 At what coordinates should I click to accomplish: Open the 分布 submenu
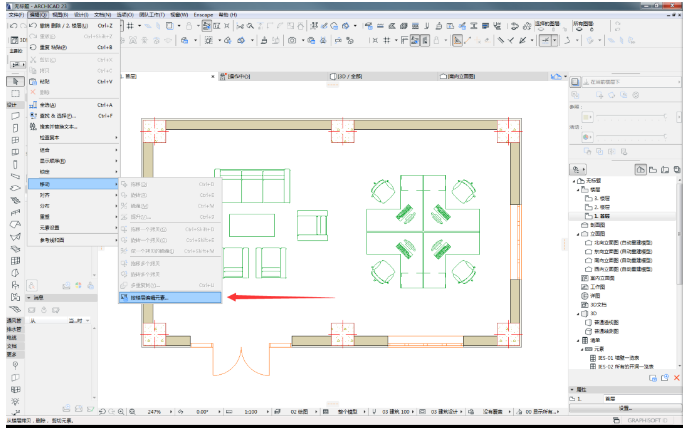pyautogui.click(x=73, y=206)
